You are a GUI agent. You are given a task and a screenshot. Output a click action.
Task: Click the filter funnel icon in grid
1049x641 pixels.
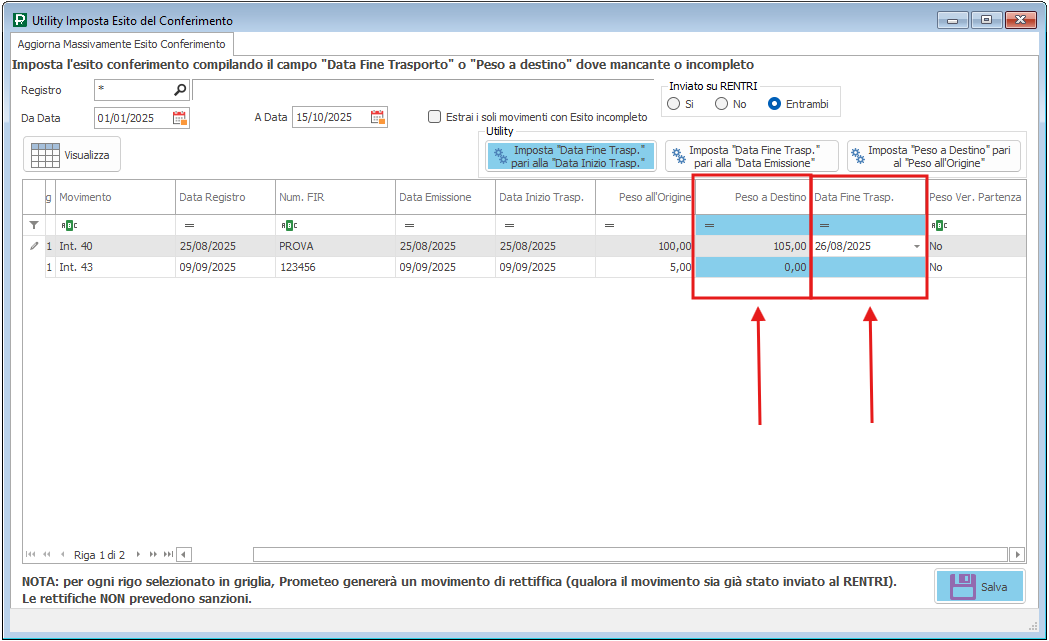coord(34,226)
